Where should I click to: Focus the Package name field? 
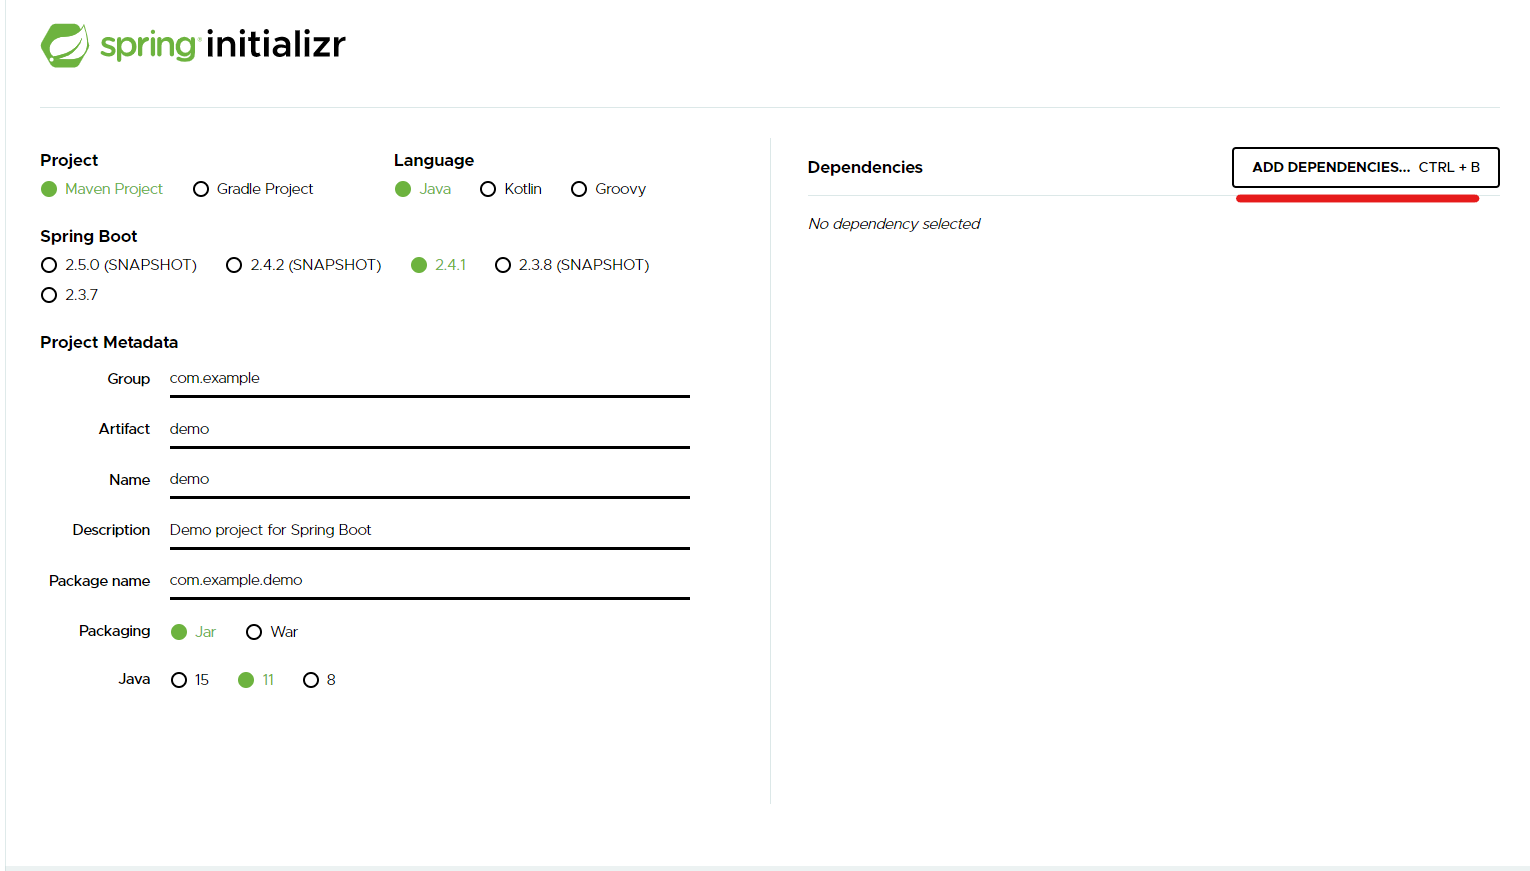click(x=430, y=581)
